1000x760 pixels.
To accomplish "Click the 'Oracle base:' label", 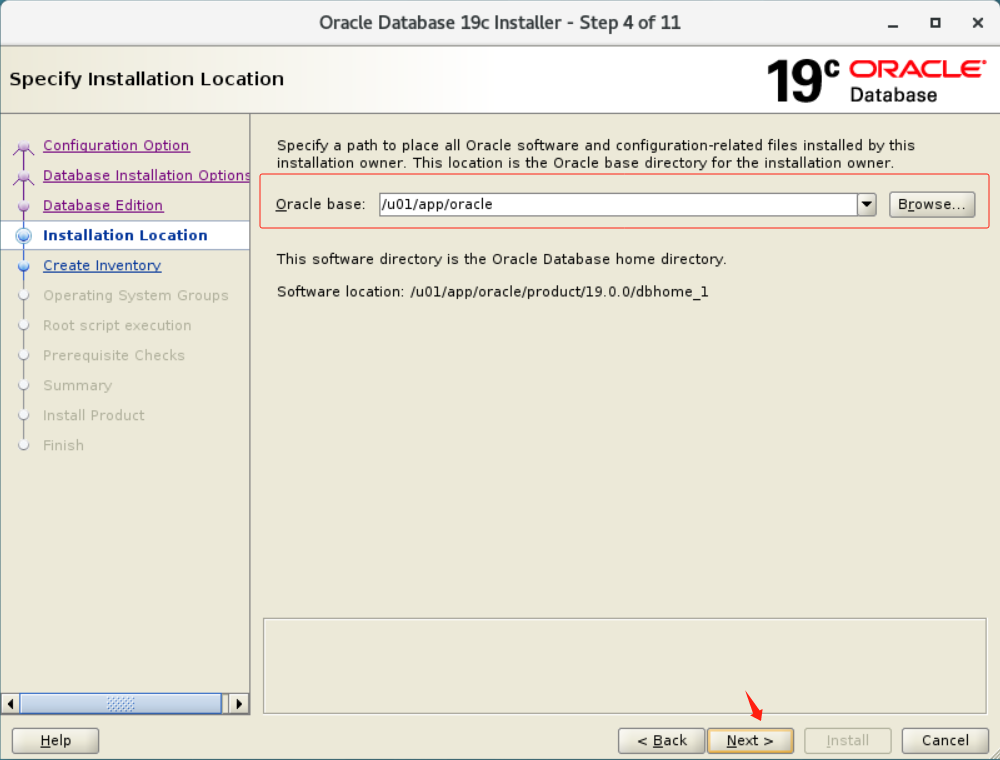I will pyautogui.click(x=320, y=204).
